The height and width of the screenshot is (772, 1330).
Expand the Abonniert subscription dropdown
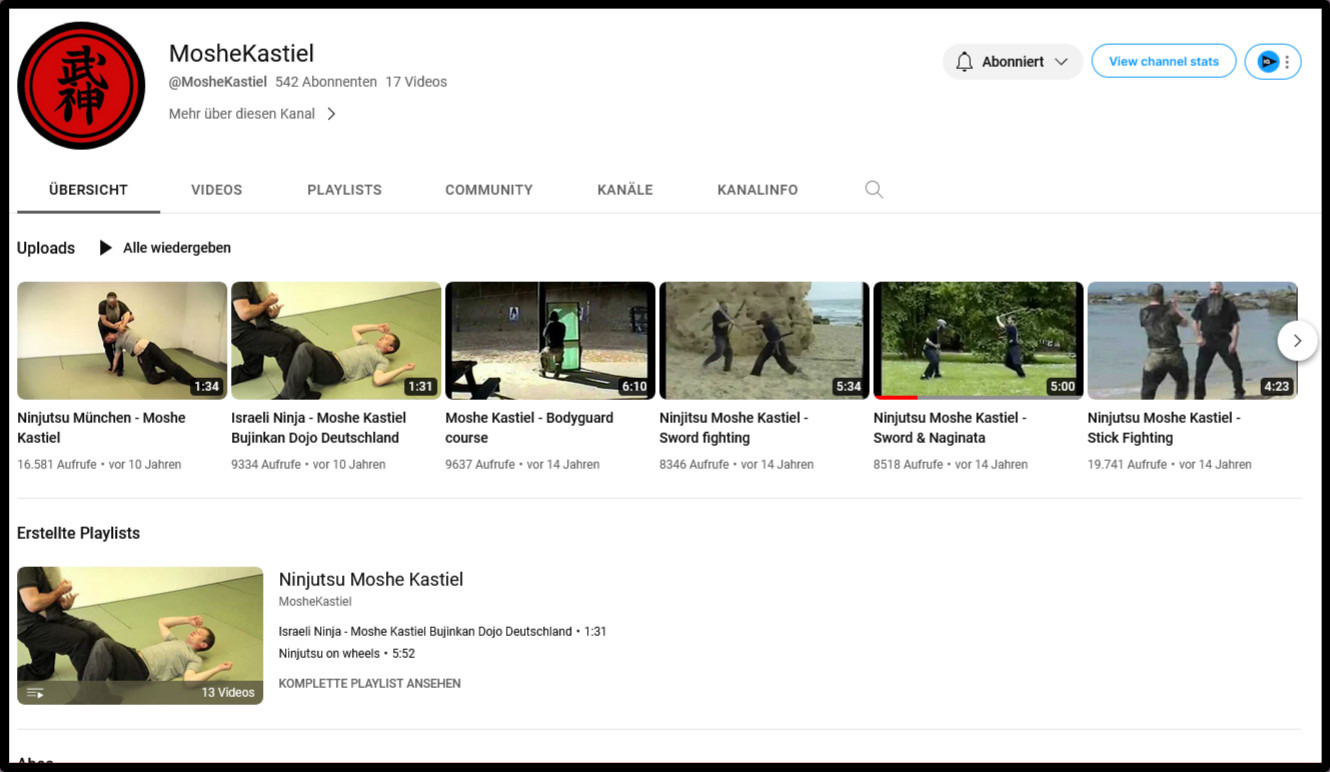pos(1061,62)
